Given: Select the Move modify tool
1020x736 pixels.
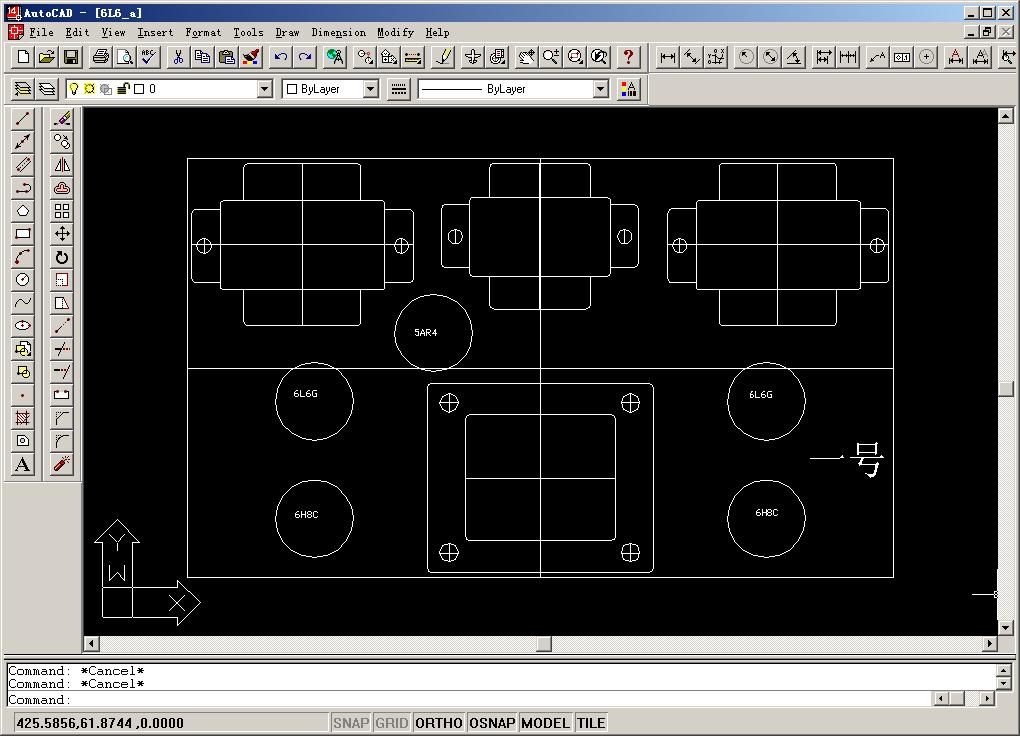Looking at the screenshot, I should point(62,234).
